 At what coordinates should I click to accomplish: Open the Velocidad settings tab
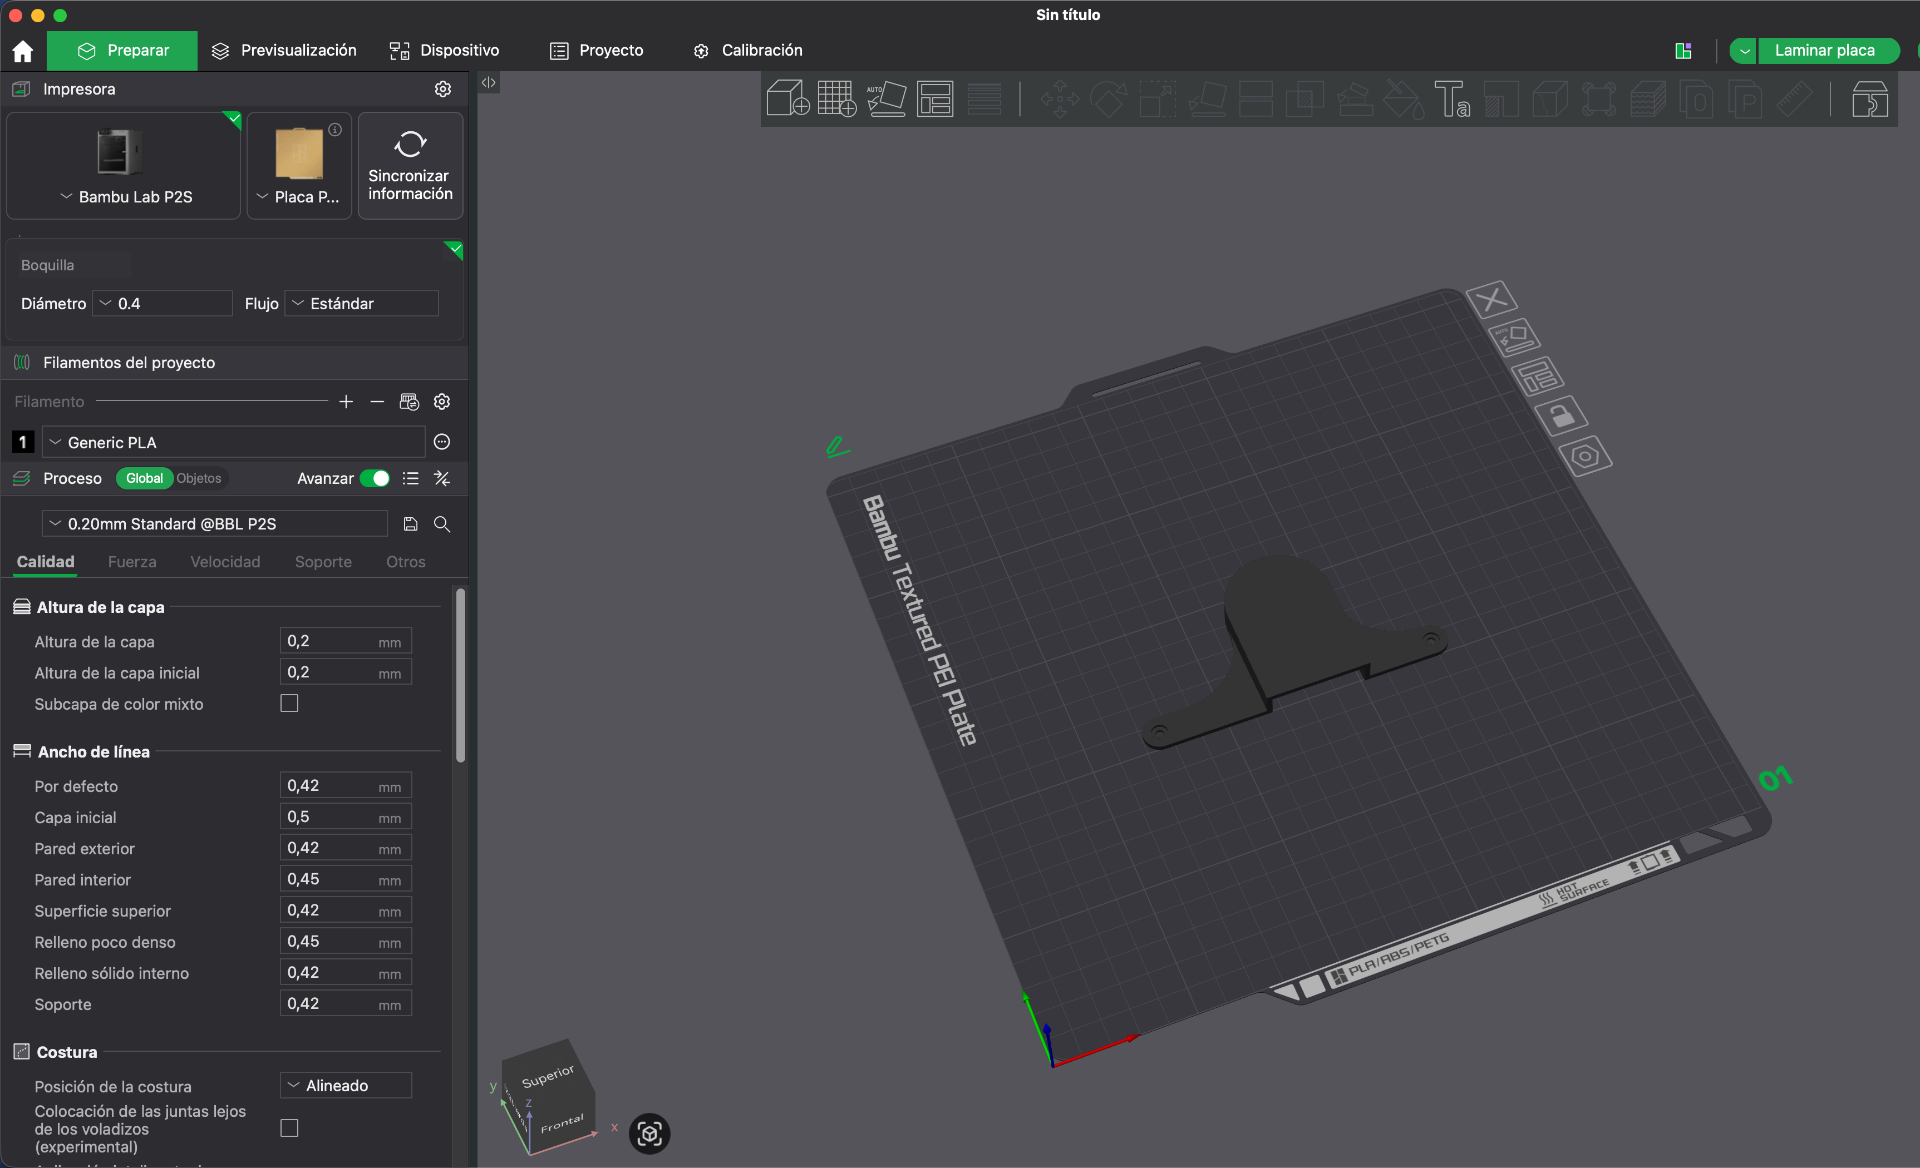[x=225, y=562]
